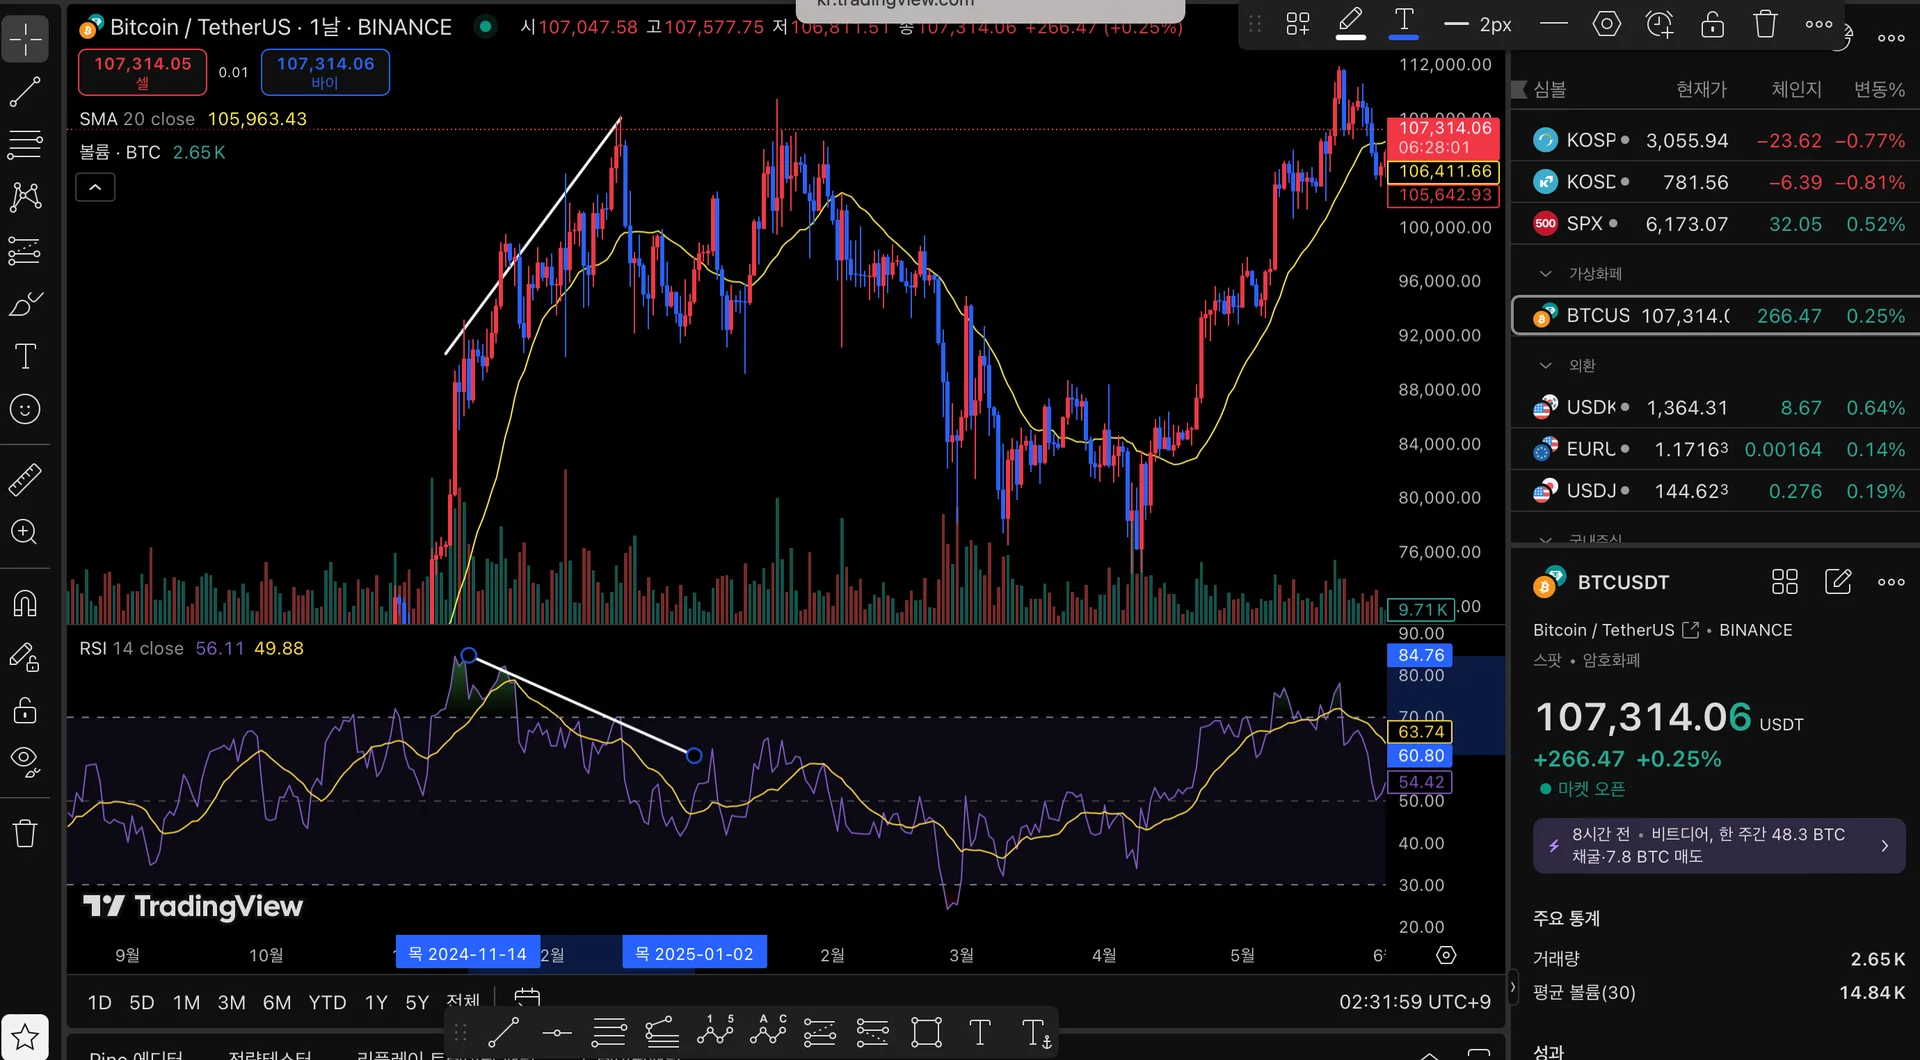Screen dimensions: 1920x1060
Task: Select the USDJPY watchlist row
Action: click(x=1716, y=491)
